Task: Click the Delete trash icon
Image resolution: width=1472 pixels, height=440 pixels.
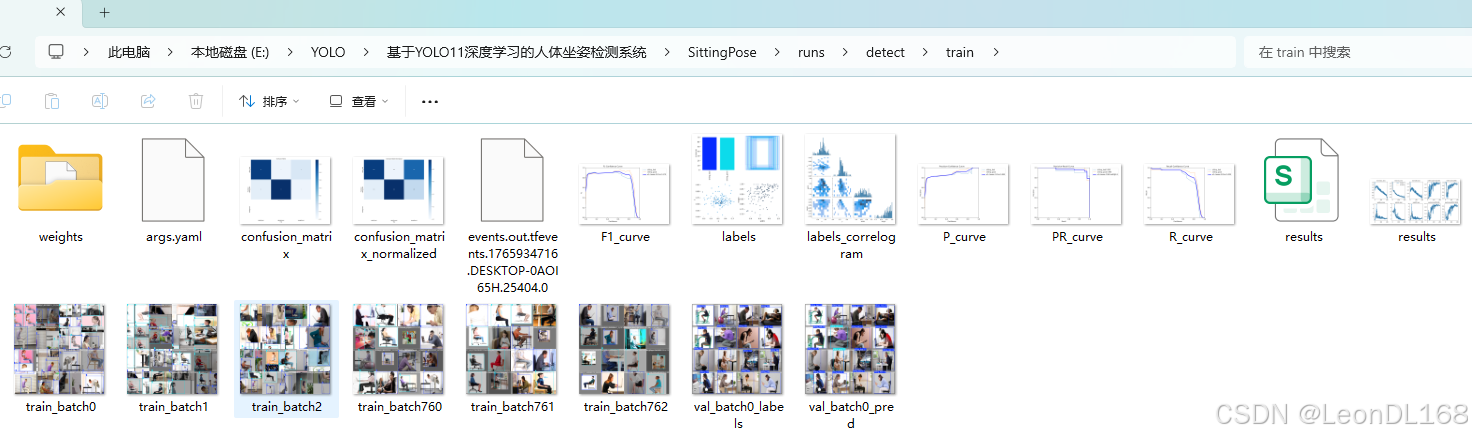Action: [x=196, y=101]
